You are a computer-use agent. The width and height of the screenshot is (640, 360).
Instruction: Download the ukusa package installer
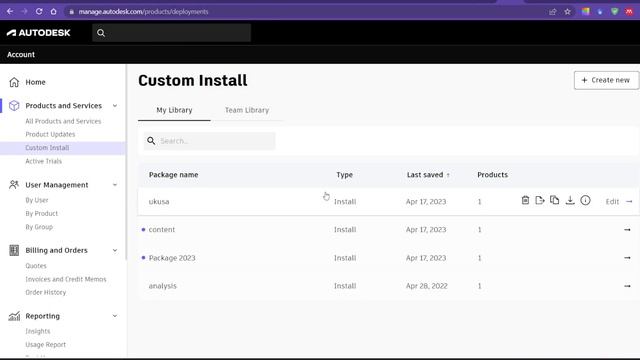pyautogui.click(x=570, y=200)
